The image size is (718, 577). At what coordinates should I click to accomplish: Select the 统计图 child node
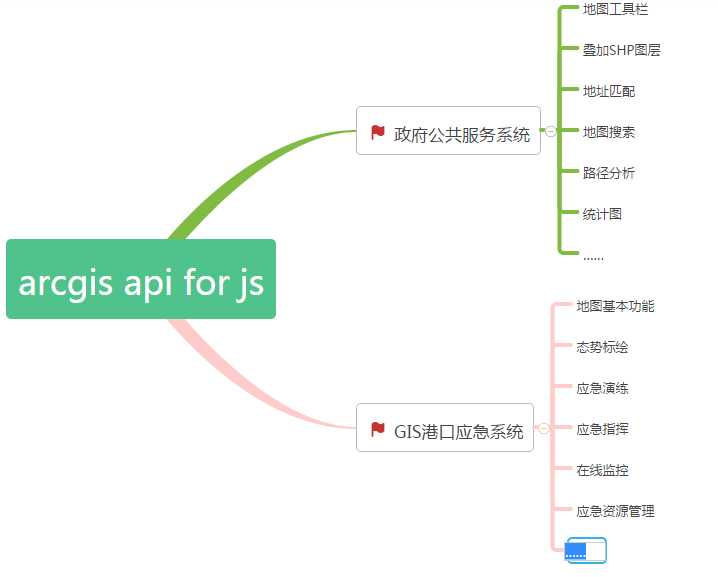click(x=602, y=214)
